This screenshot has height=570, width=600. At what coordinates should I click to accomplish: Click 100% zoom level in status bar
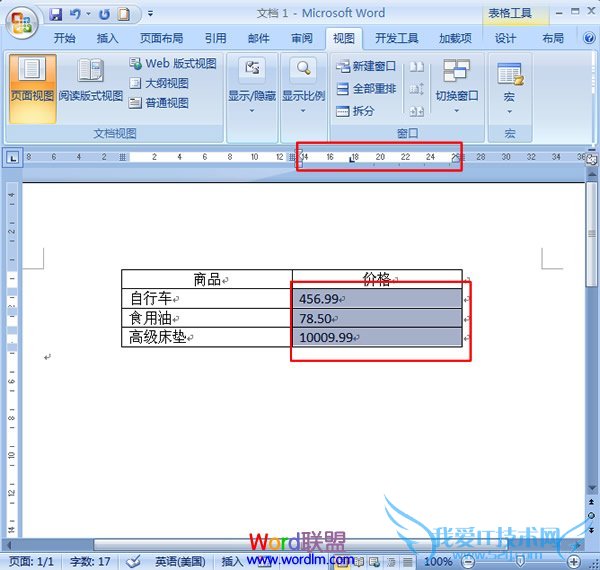[x=438, y=561]
